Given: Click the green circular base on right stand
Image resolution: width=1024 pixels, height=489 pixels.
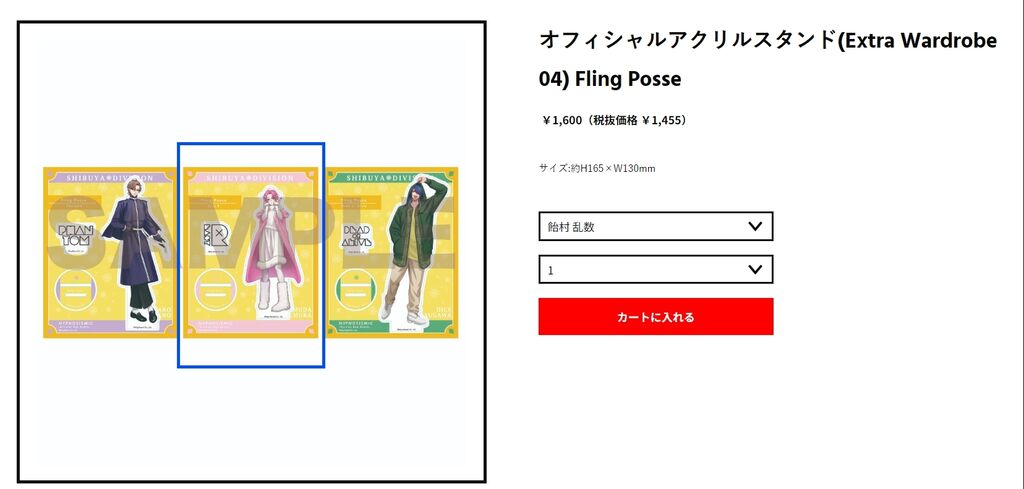Looking at the screenshot, I should click(x=357, y=292).
